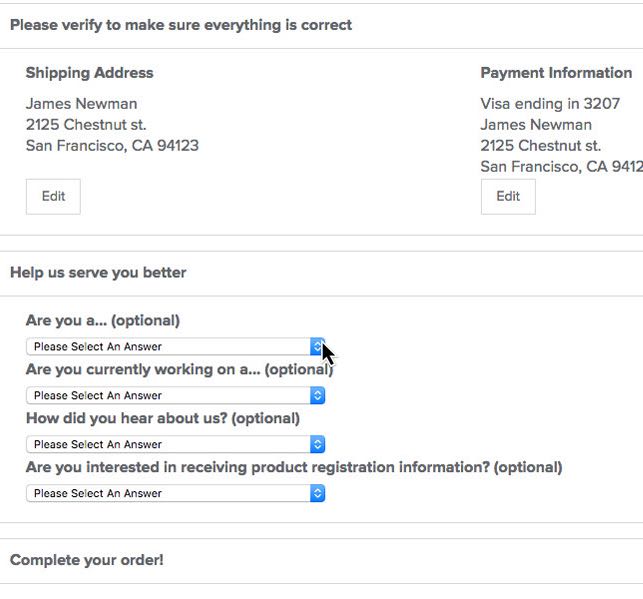643x599 pixels.
Task: Open the "Are you a..." answer dropdown
Action: click(176, 346)
